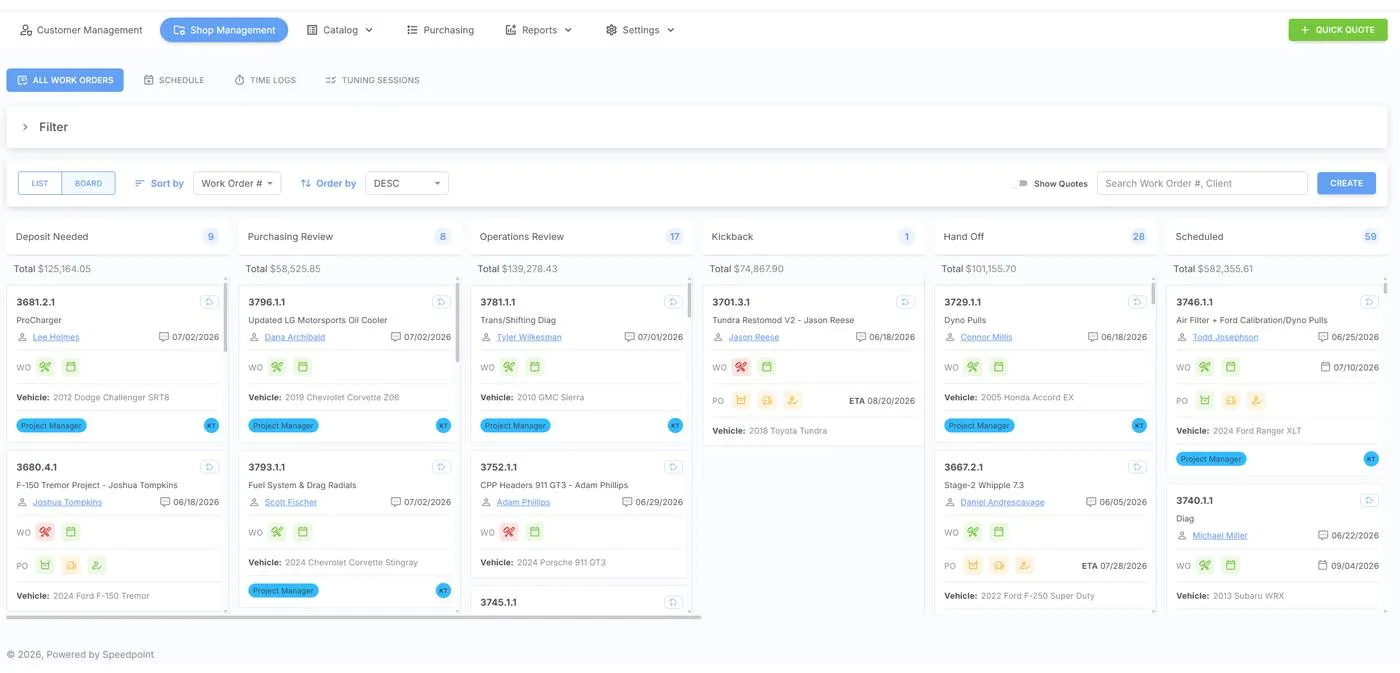Open the Catalog menu
The image size is (1400, 673).
340,30
